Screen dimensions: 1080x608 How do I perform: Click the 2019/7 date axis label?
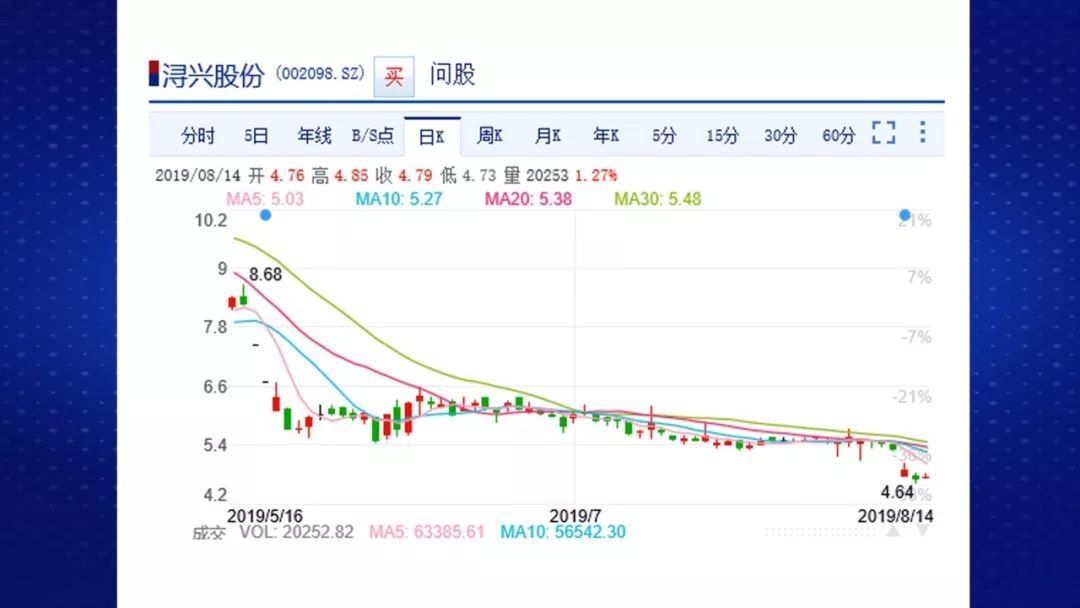coord(575,516)
